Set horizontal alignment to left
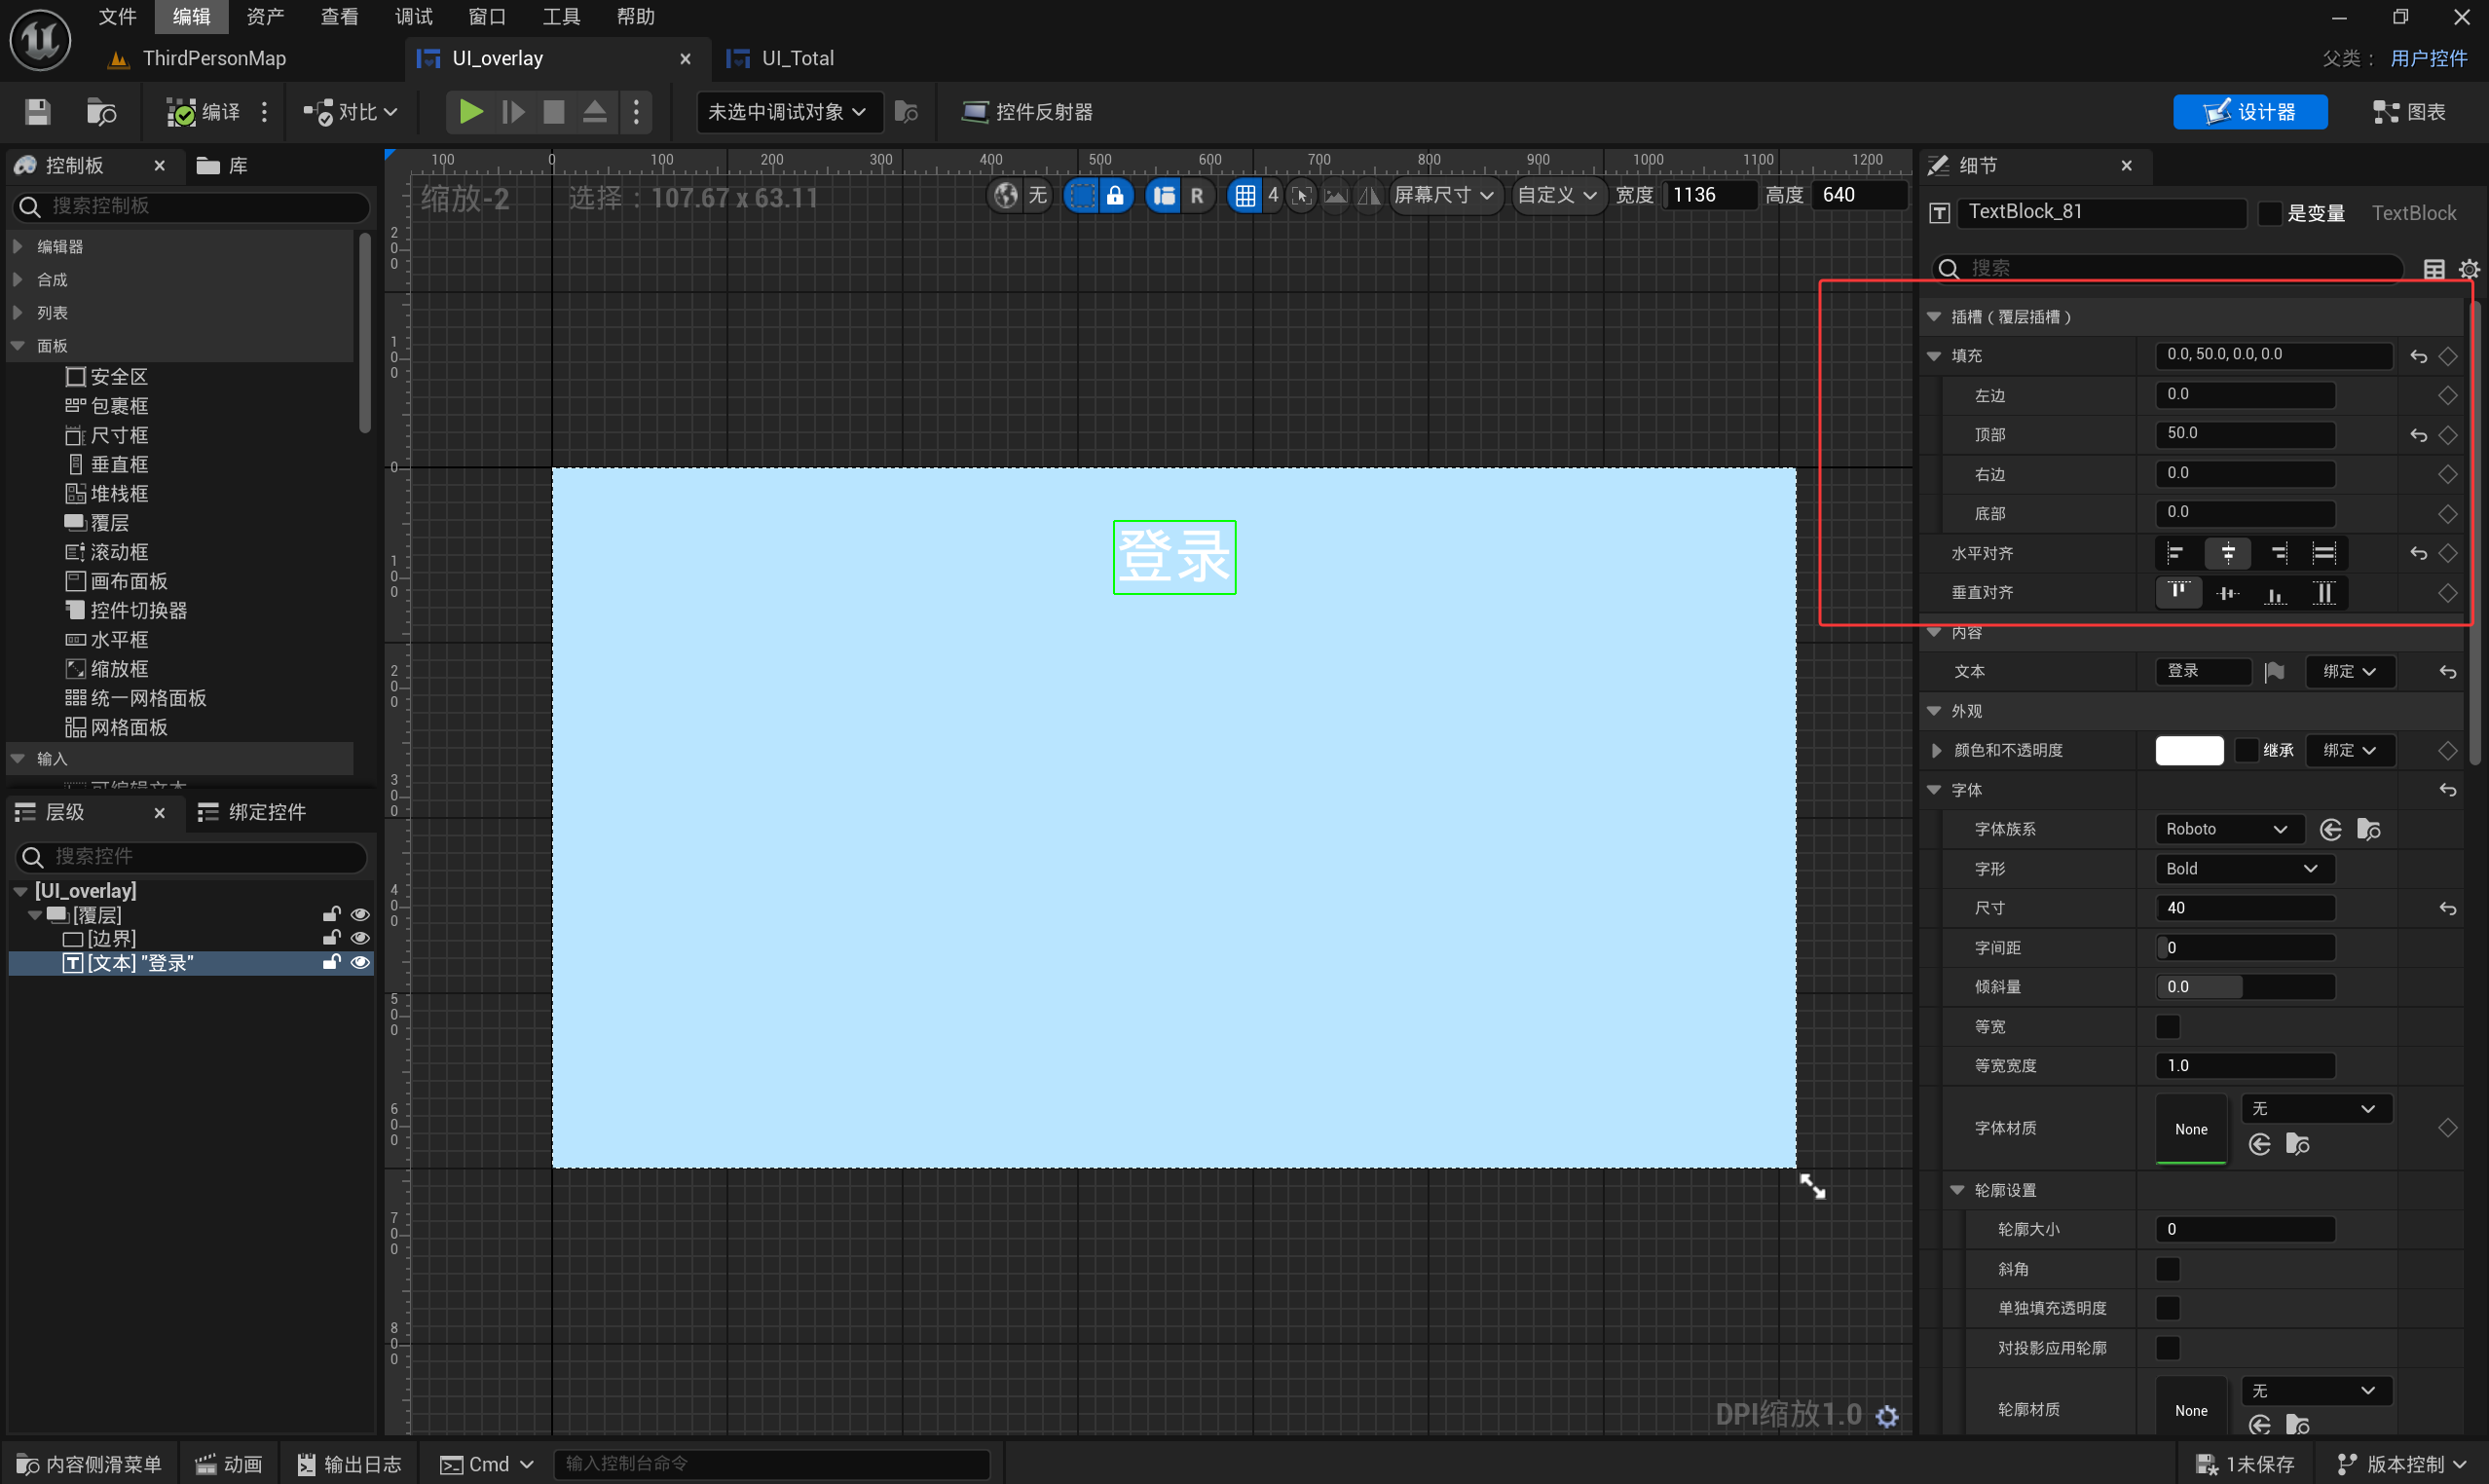This screenshot has width=2489, height=1484. 2178,553
